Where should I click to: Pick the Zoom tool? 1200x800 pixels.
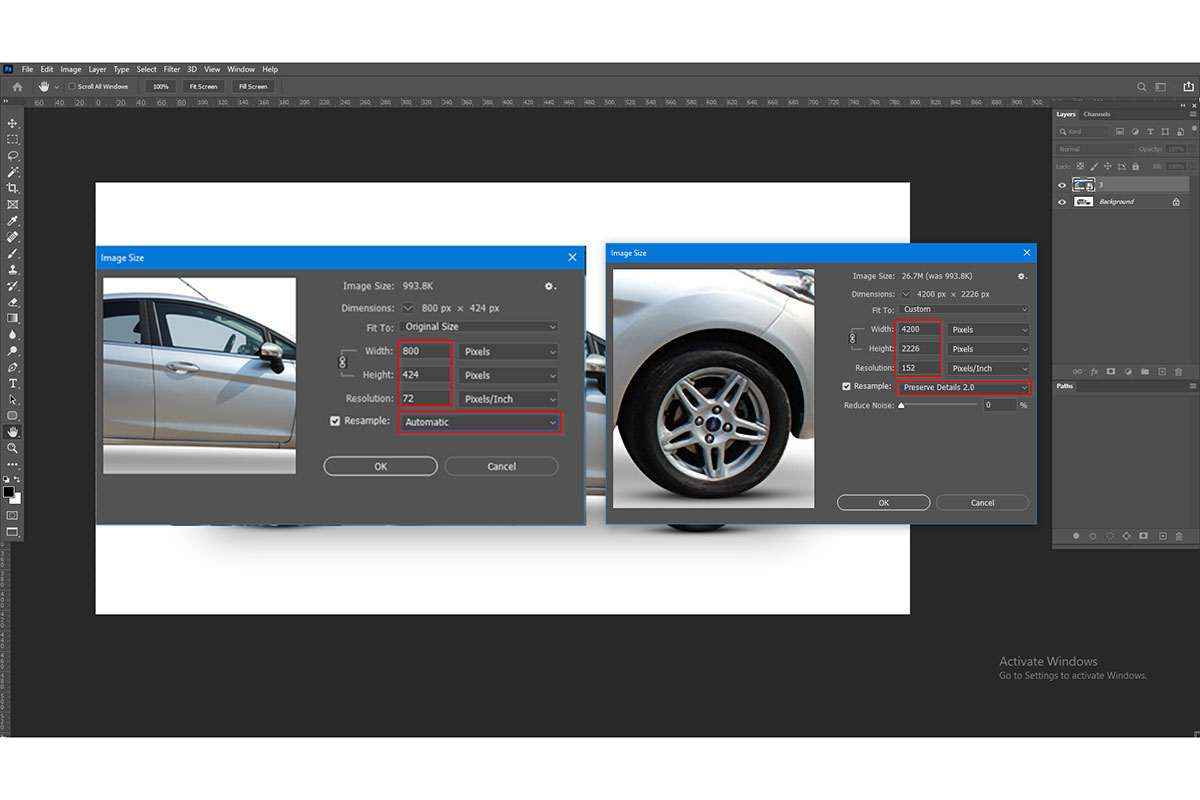pos(13,447)
